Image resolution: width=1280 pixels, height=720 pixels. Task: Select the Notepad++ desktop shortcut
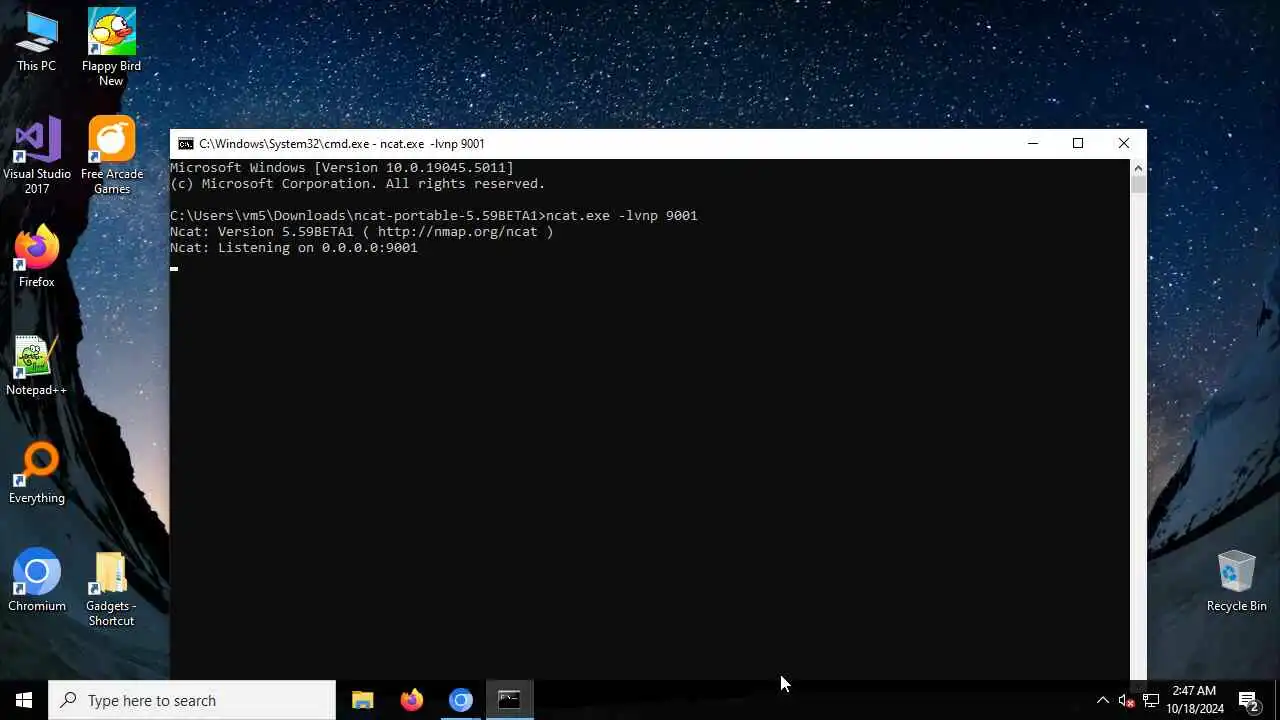point(36,365)
